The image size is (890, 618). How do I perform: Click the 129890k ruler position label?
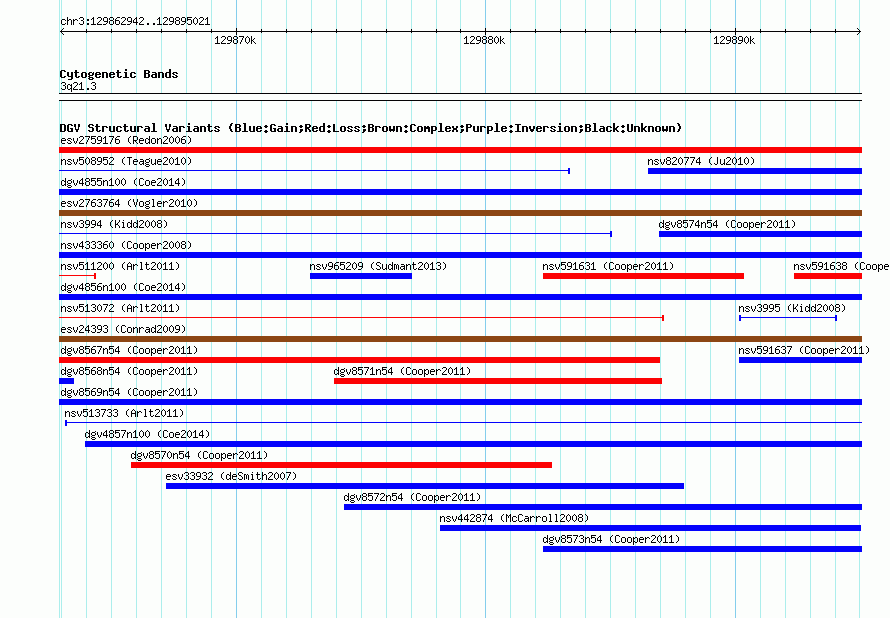(x=734, y=40)
